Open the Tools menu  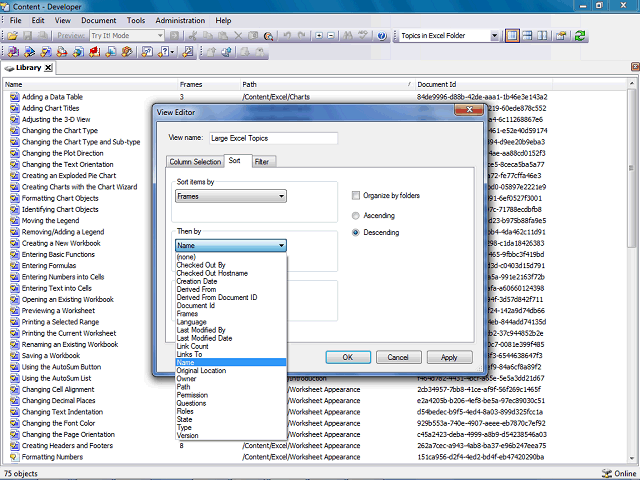(136, 20)
